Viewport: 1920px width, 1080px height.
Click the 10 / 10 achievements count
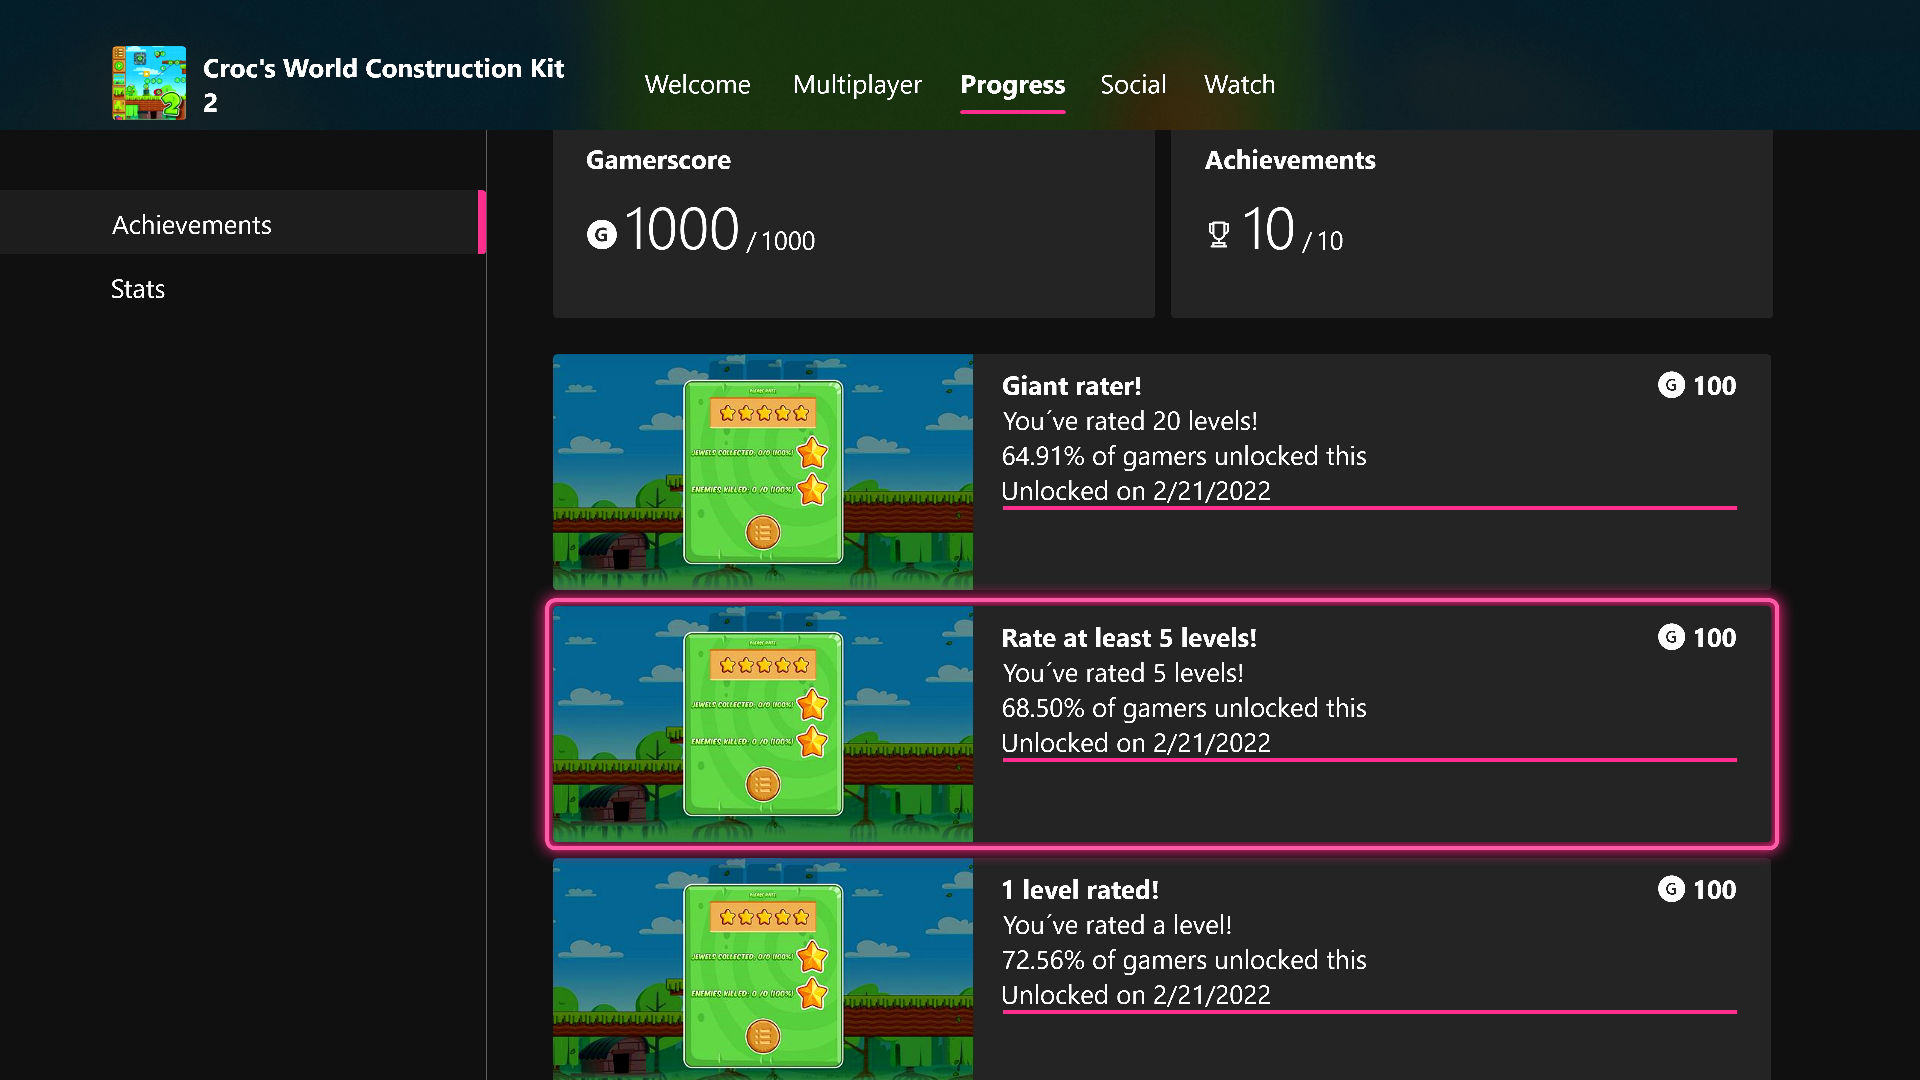point(1292,230)
